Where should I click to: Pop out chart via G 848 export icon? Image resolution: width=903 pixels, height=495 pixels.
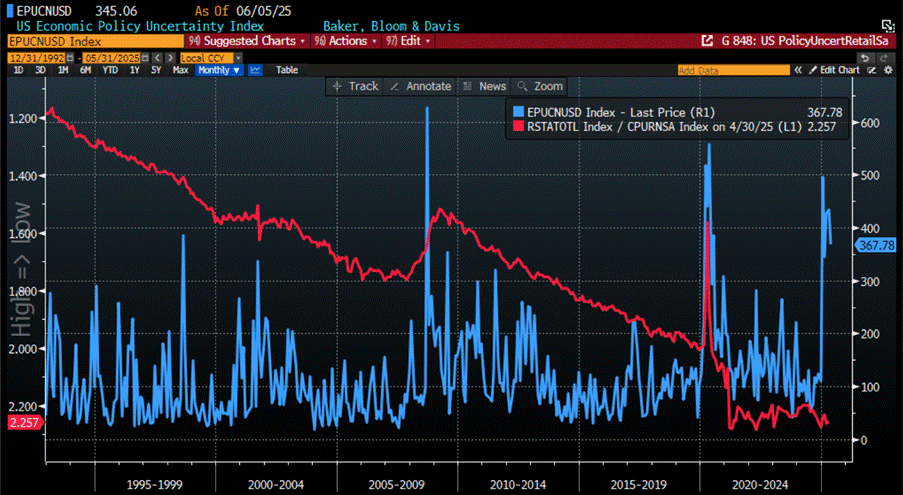[707, 41]
